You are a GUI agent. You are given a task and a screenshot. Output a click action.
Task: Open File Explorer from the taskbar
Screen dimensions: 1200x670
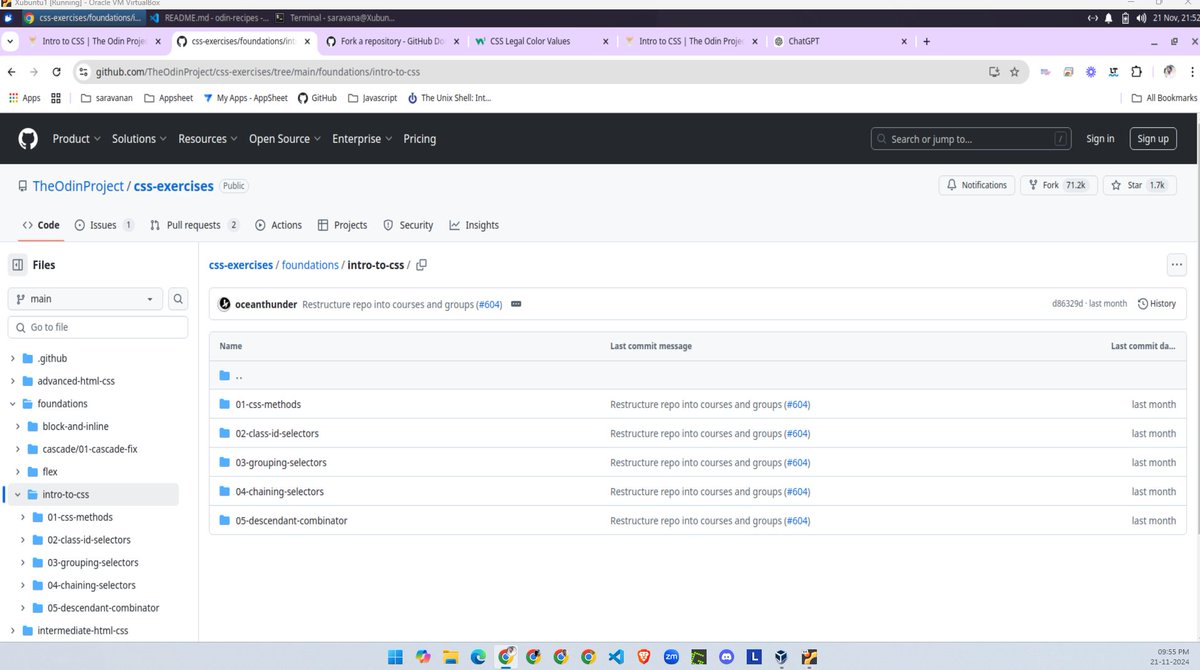[x=452, y=657]
